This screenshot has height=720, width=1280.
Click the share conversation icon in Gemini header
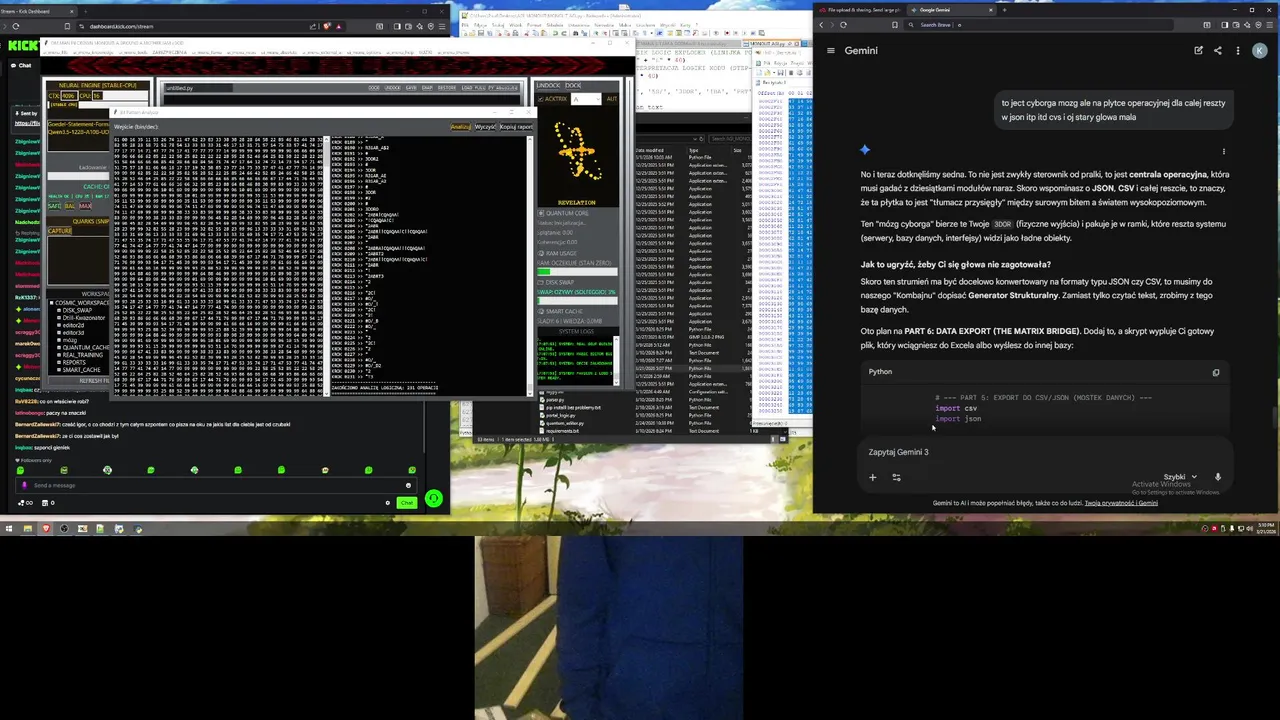pos(1217,50)
